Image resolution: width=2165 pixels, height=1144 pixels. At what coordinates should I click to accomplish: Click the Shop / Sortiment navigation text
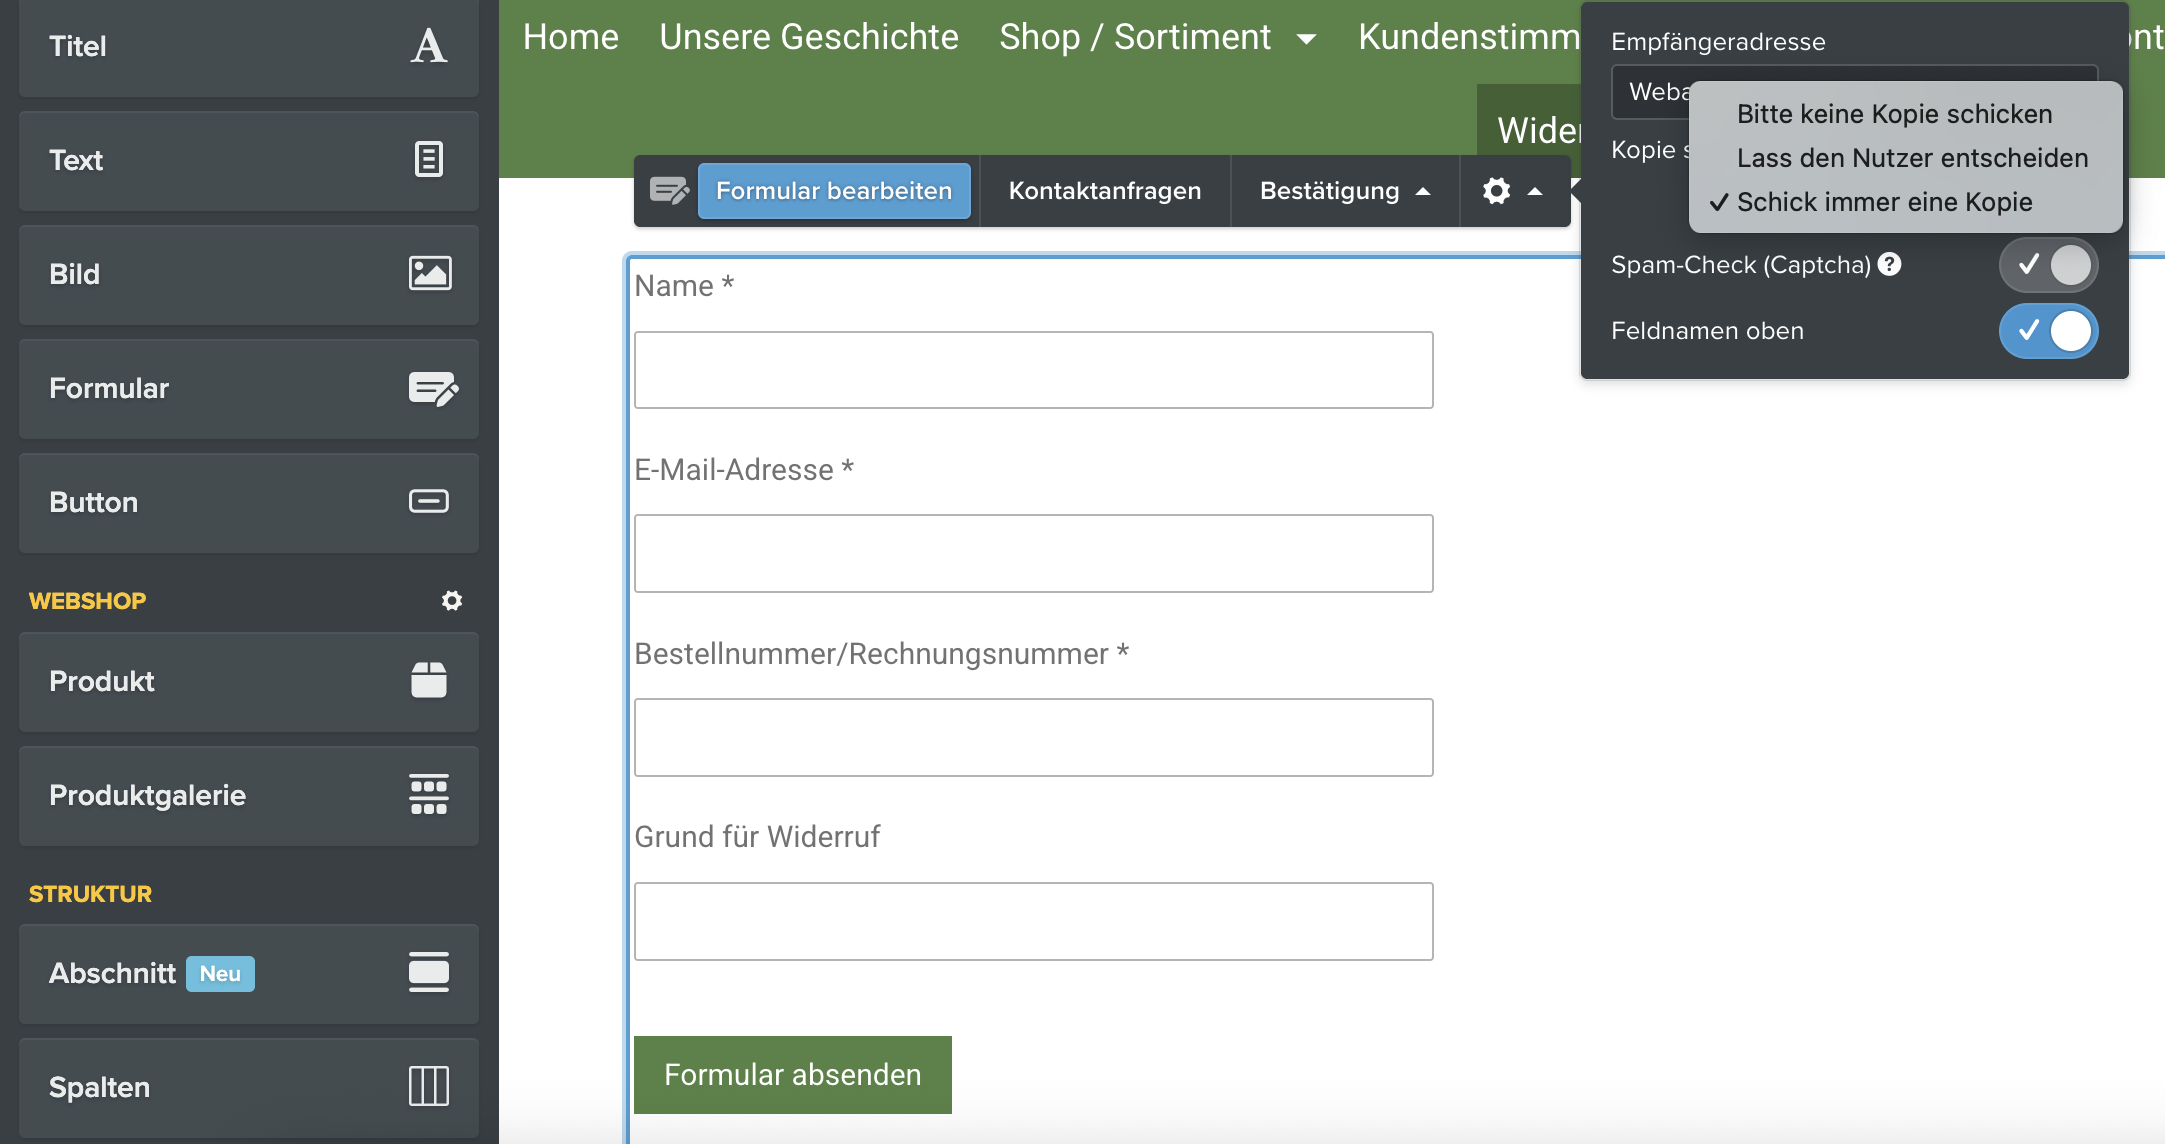tap(1135, 37)
